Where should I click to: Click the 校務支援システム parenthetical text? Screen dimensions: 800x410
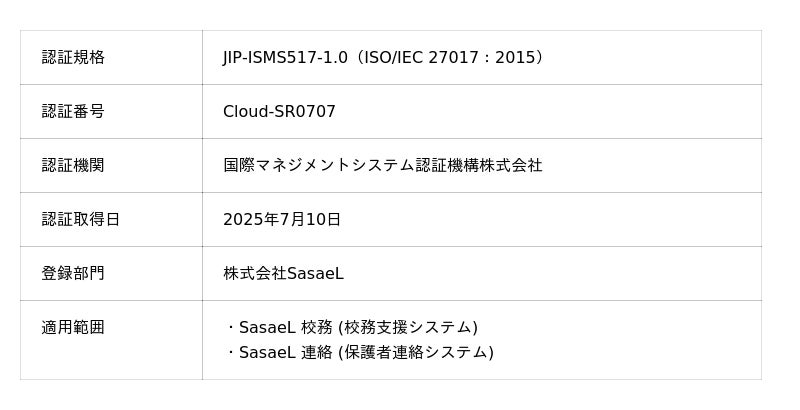[x=408, y=328]
